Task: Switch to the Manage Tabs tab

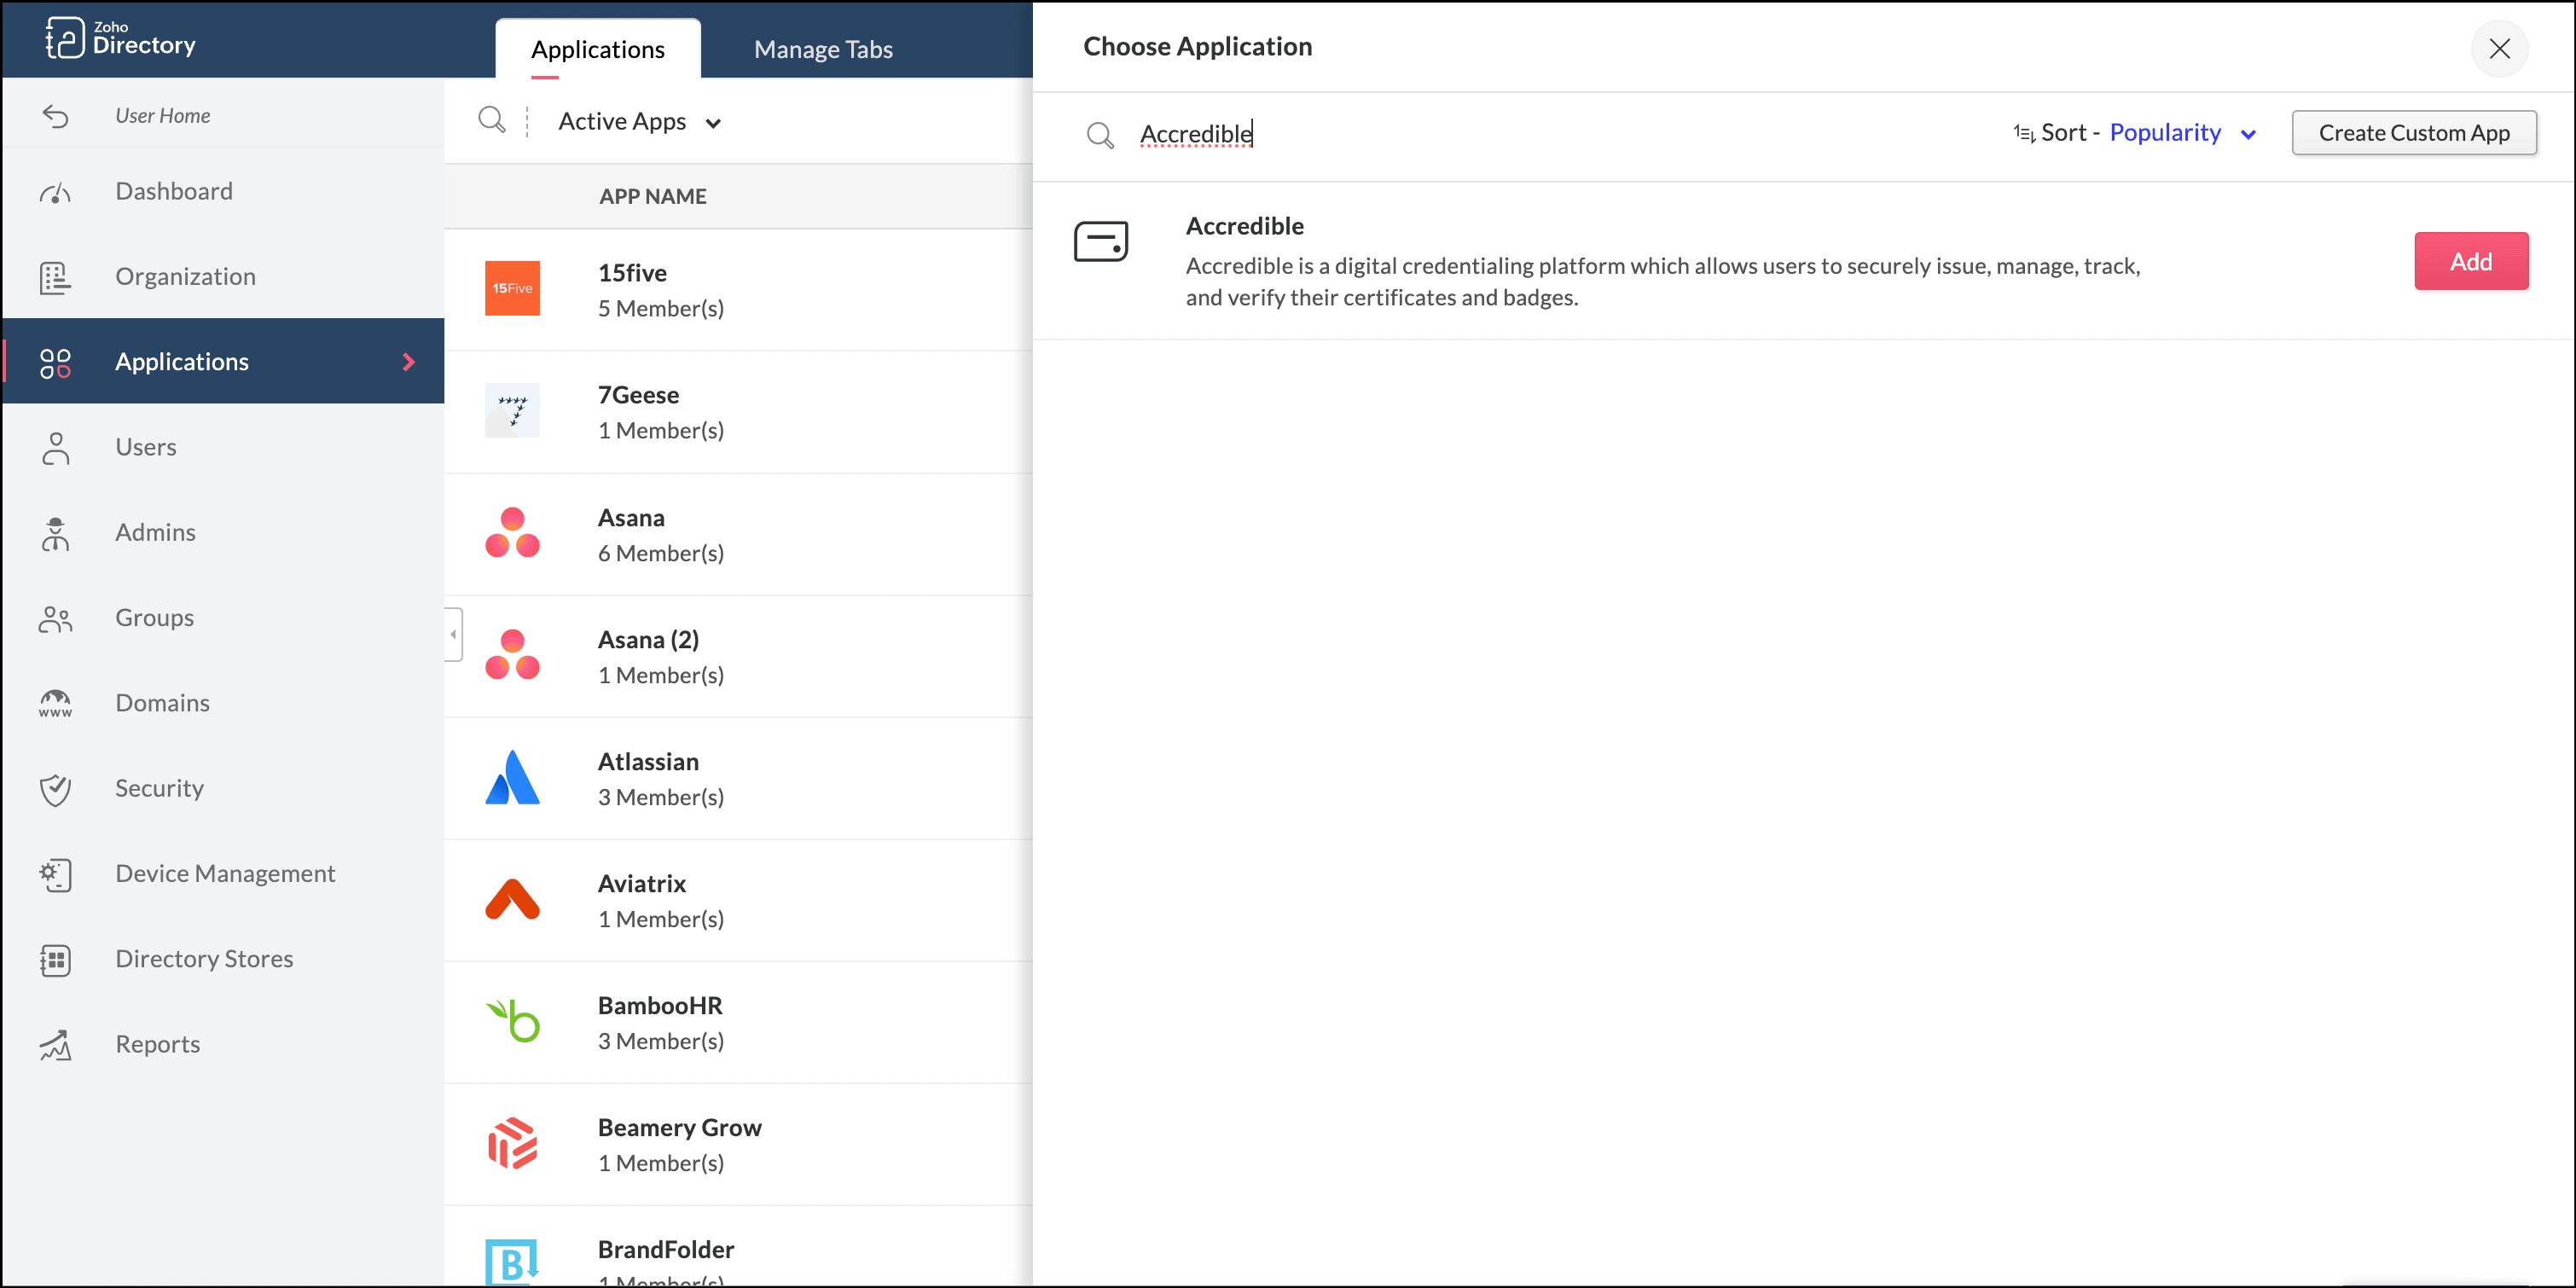Action: point(822,49)
